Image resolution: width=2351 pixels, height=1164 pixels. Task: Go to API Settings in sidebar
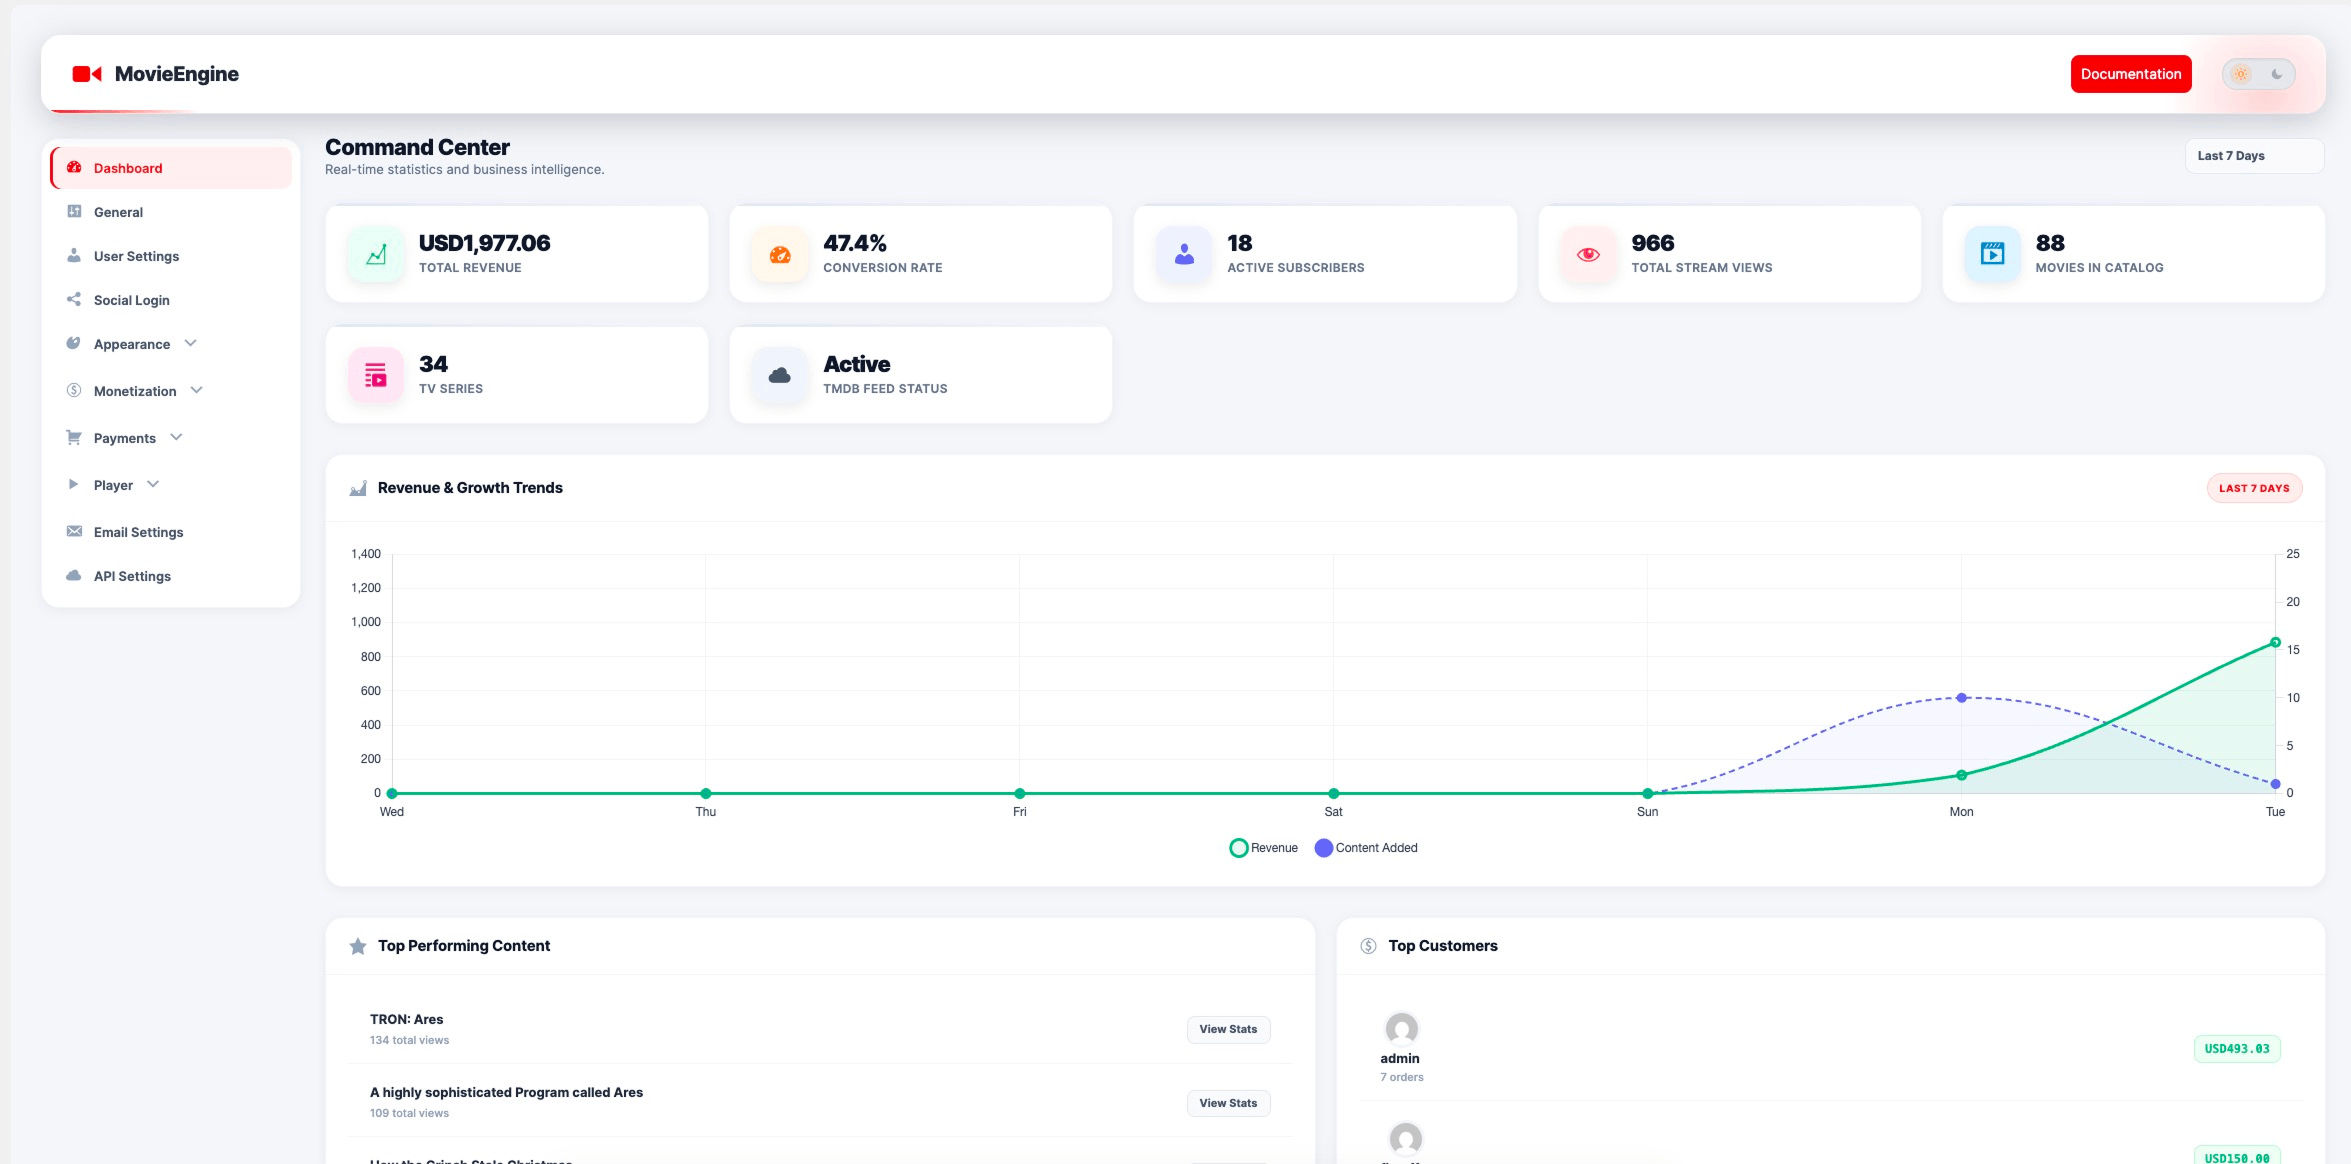[132, 576]
